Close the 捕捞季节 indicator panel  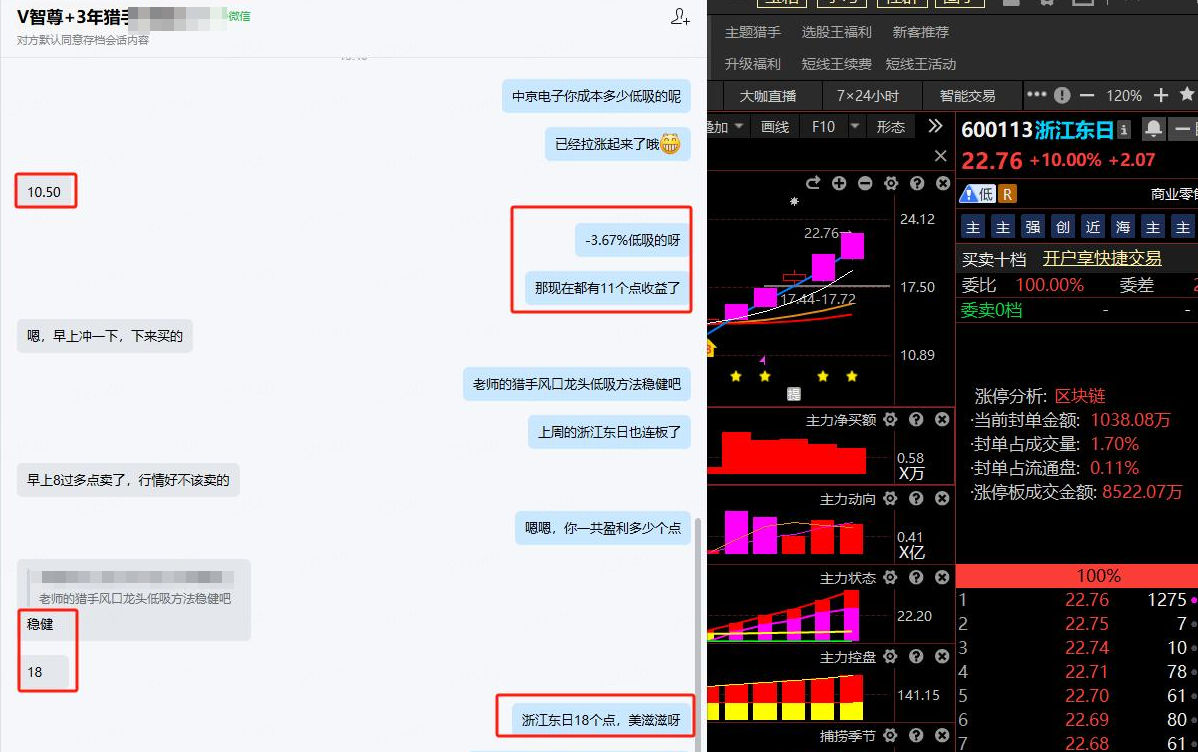(942, 735)
